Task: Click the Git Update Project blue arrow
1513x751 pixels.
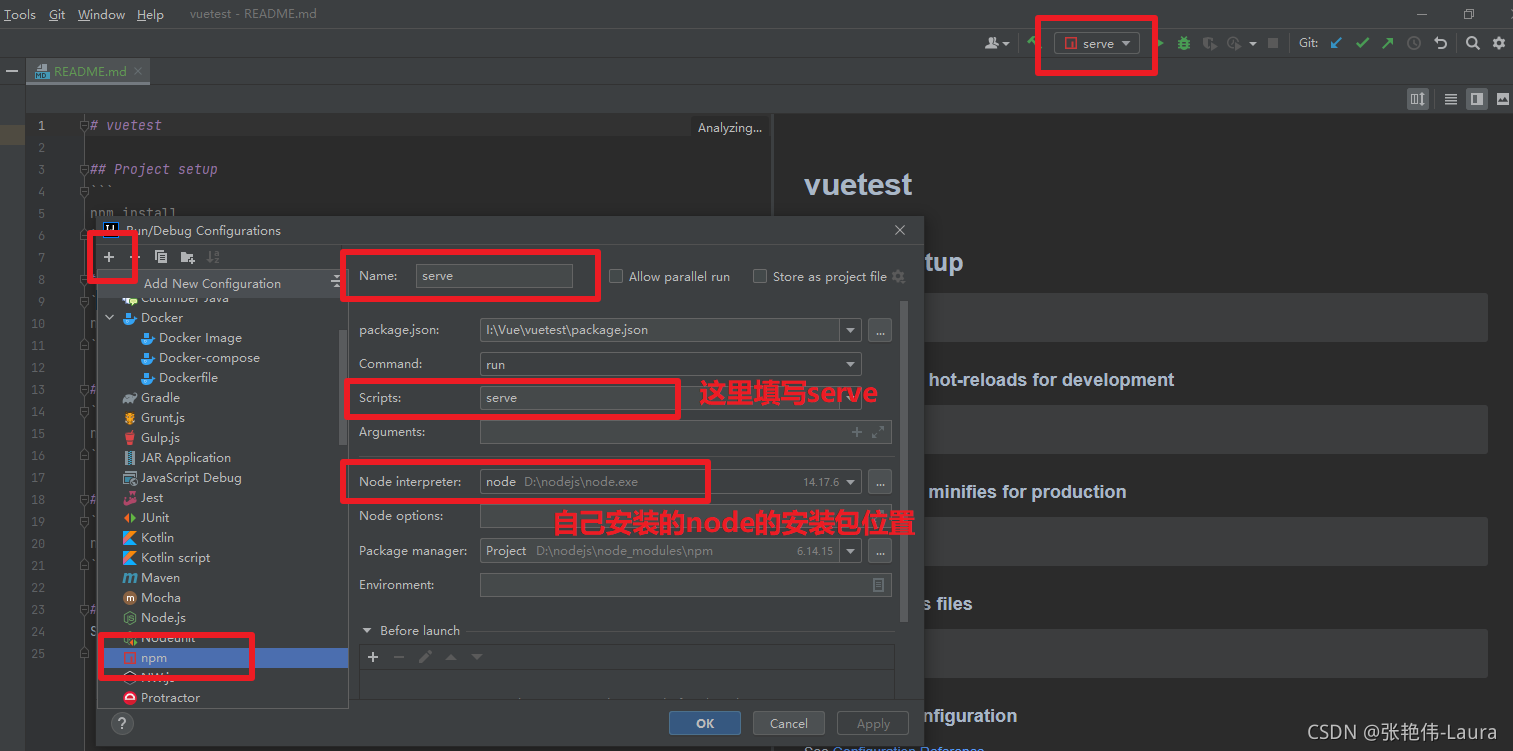Action: [1336, 43]
